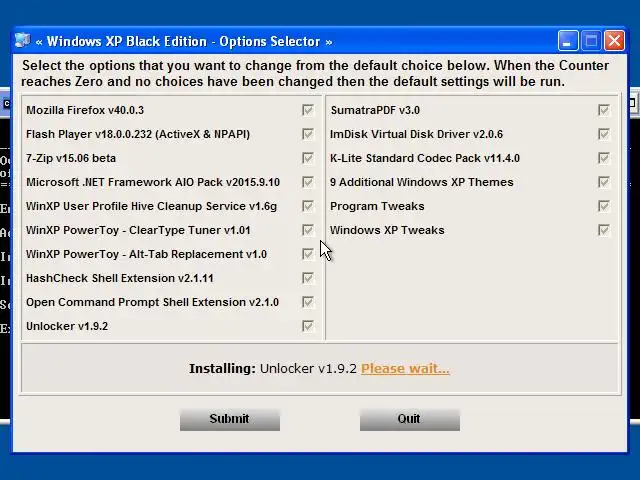
Task: Select 'ImDisk Virtual Disk Driver v2.0.6' label
Action: [416, 134]
